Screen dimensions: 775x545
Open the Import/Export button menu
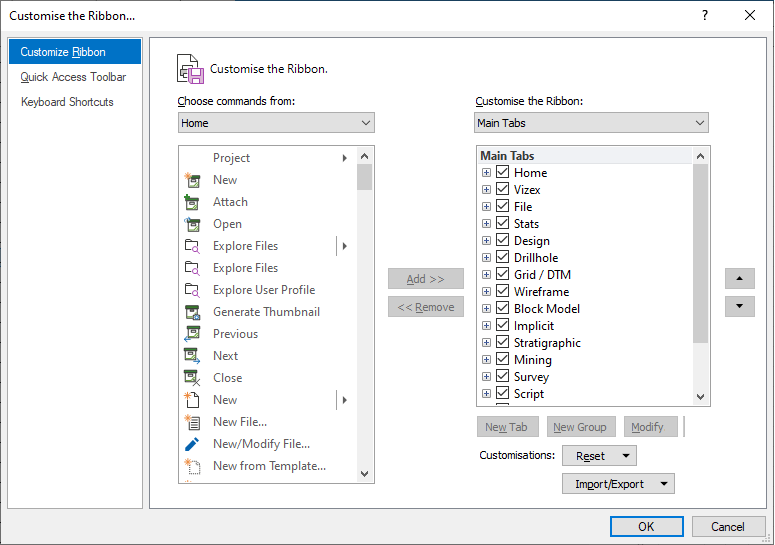[x=618, y=484]
